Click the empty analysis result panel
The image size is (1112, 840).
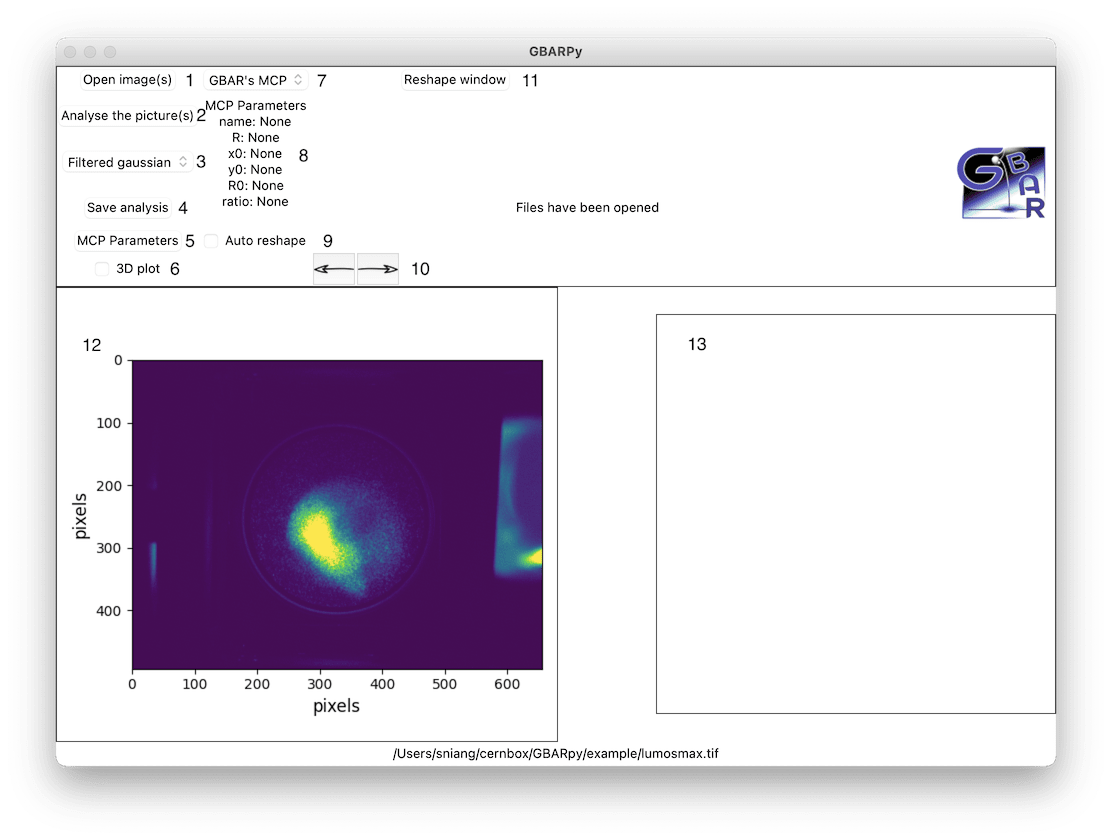[855, 514]
